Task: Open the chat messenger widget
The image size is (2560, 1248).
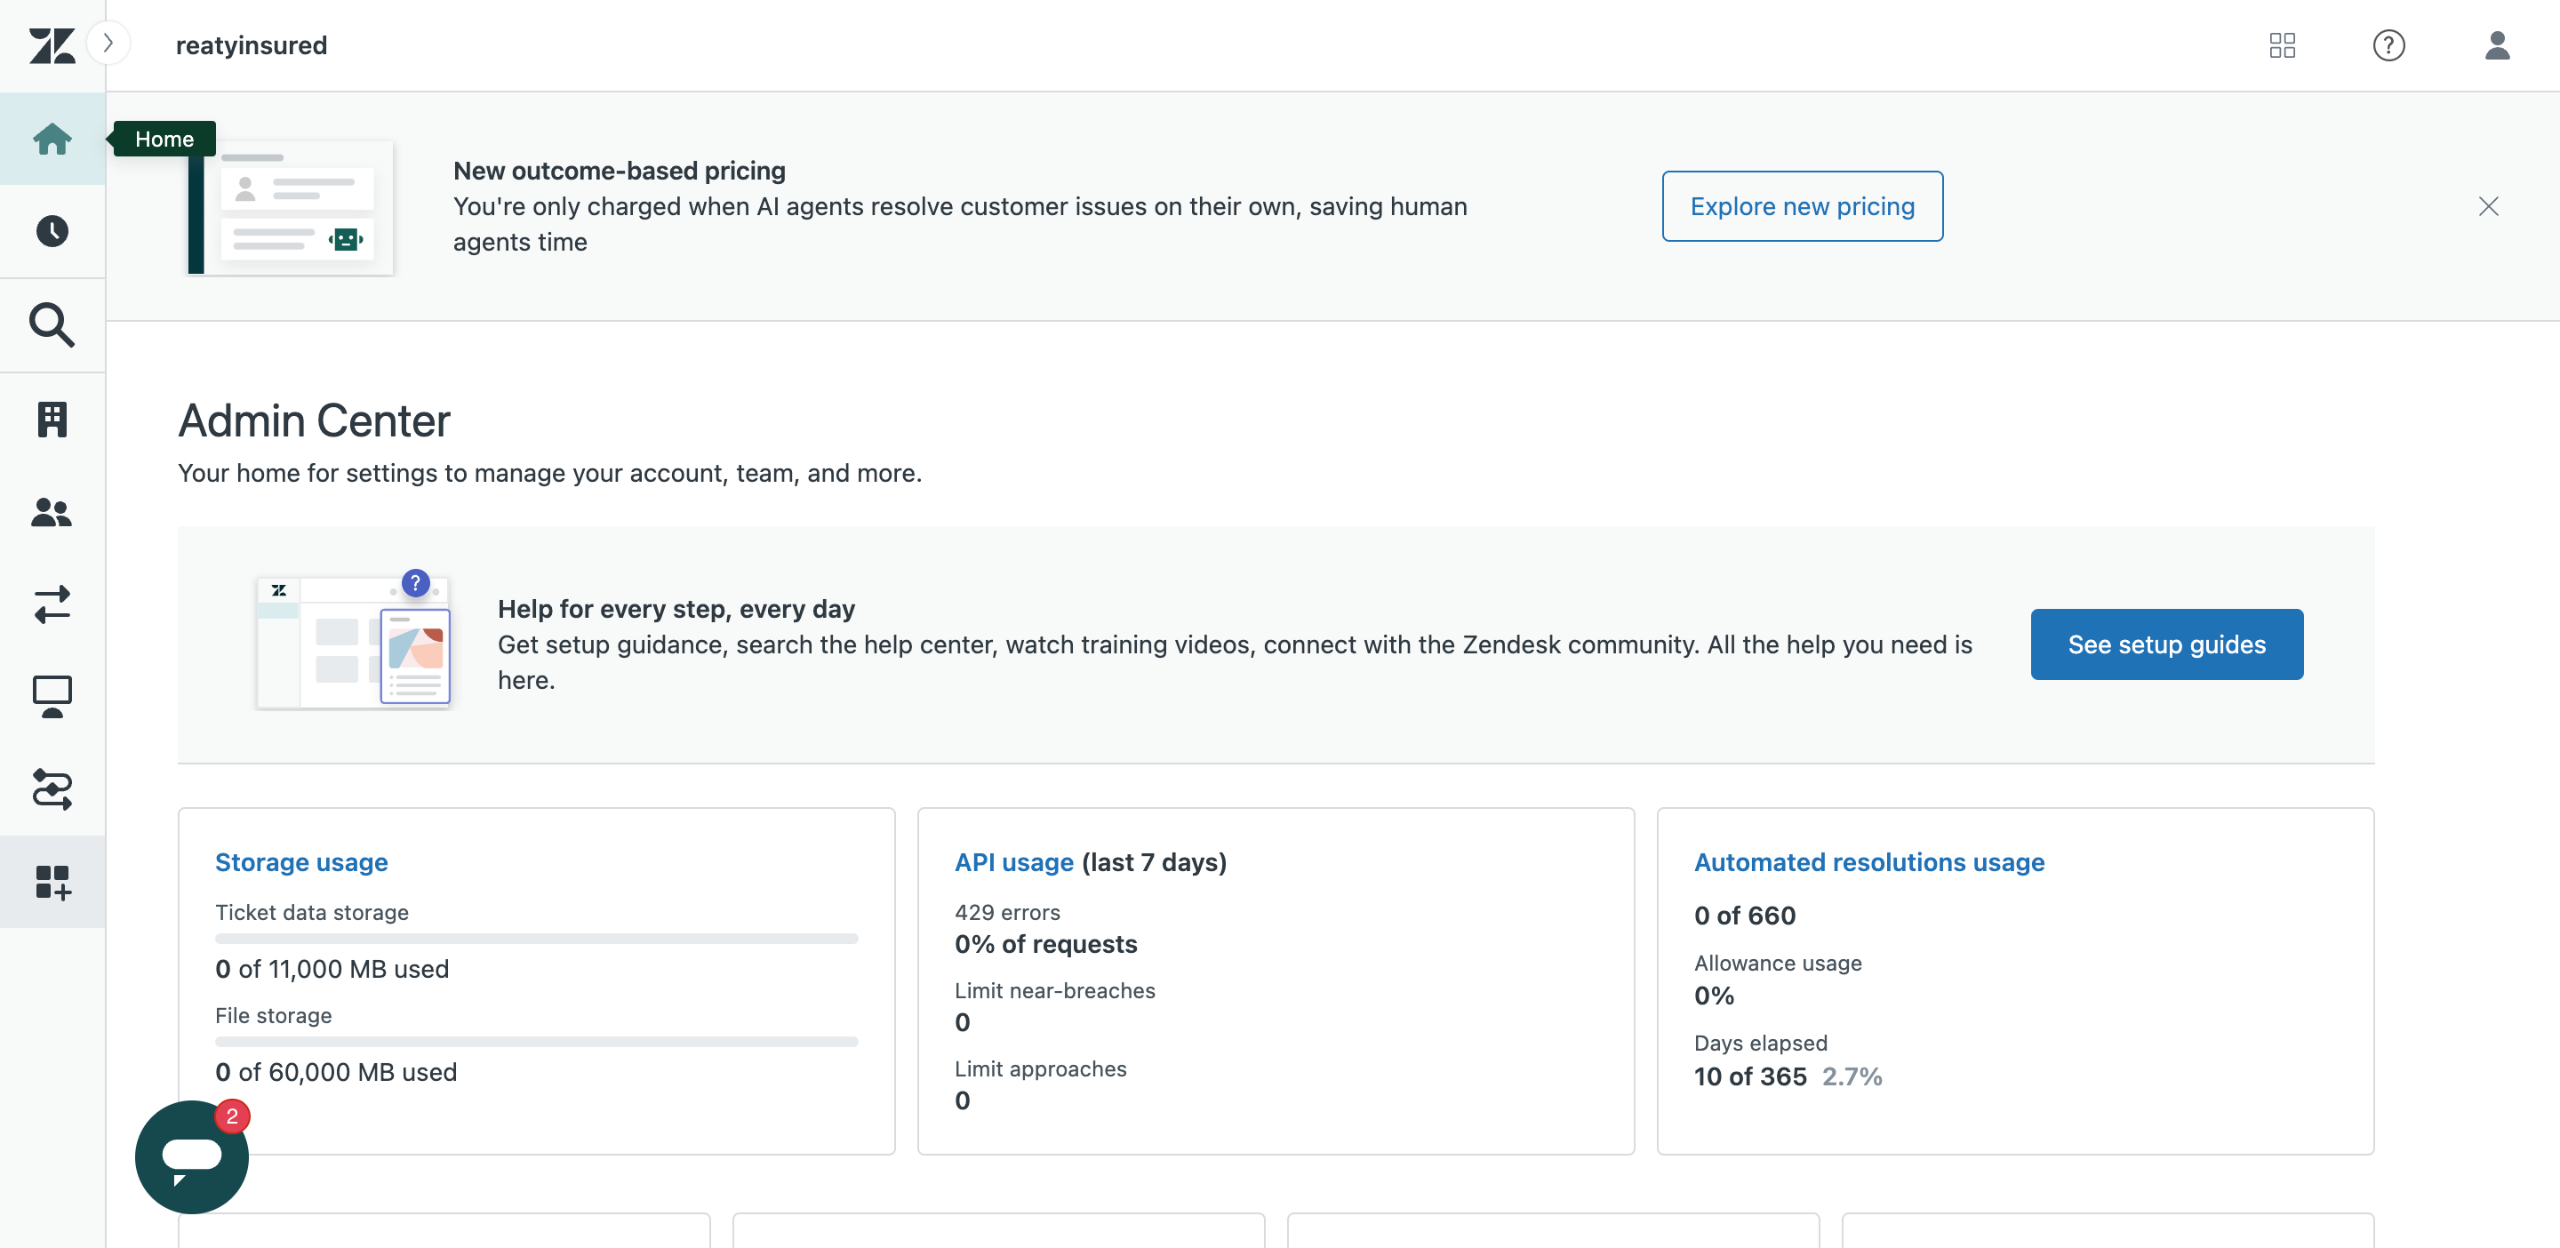Action: [192, 1157]
